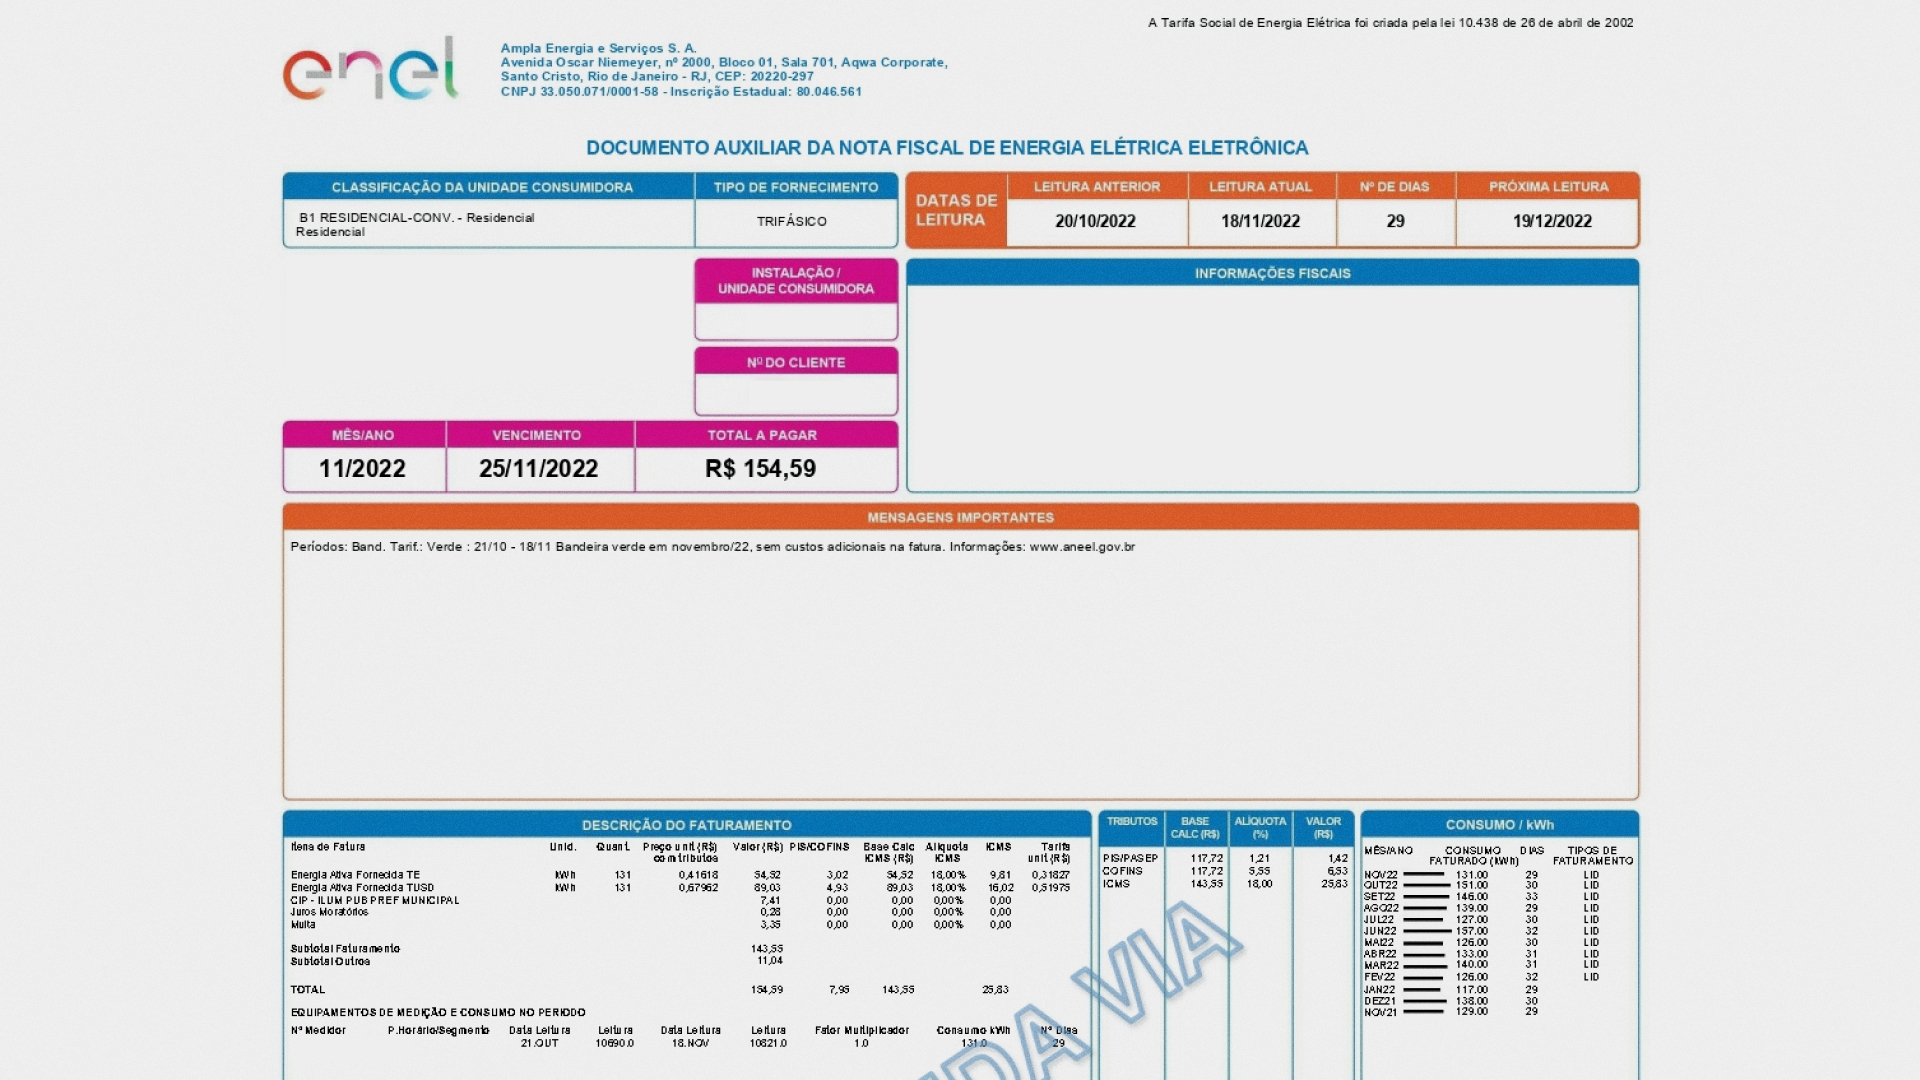Click the Vencimento date 25/11/2022
1920x1080 pixels.
point(538,469)
